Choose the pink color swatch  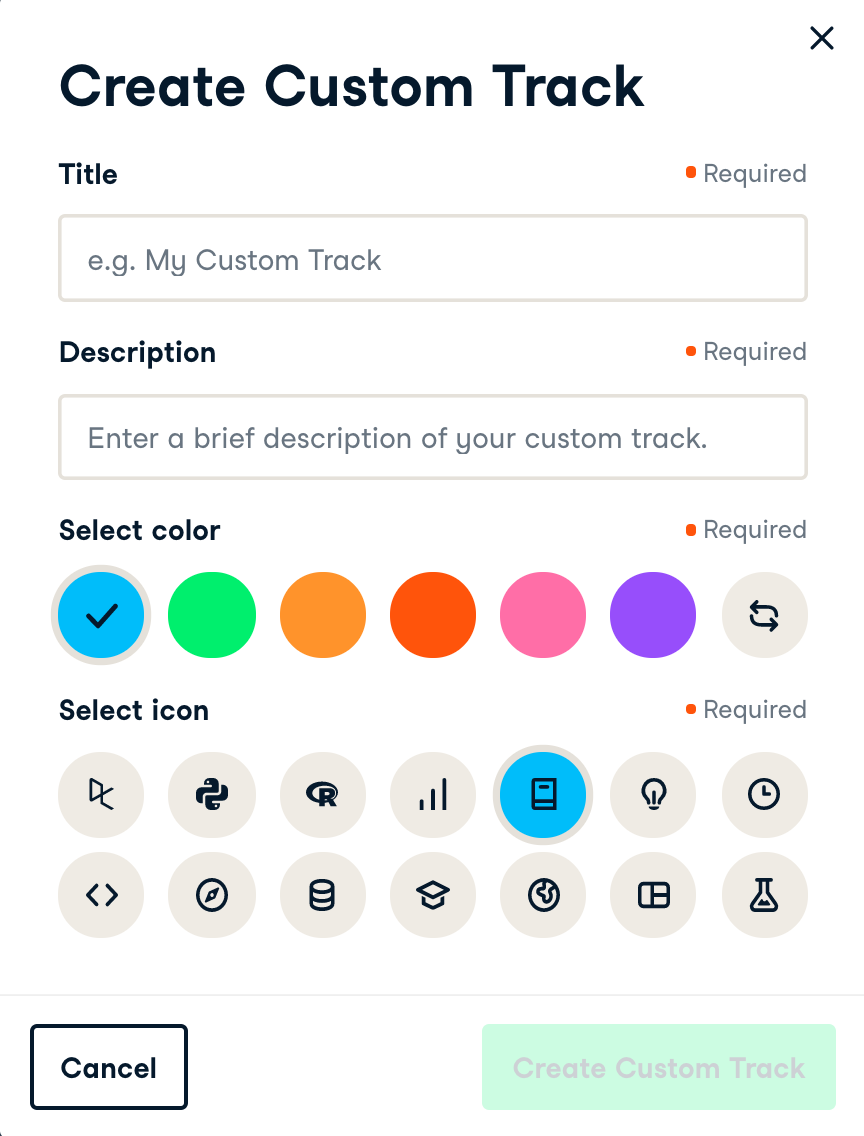click(x=543, y=615)
